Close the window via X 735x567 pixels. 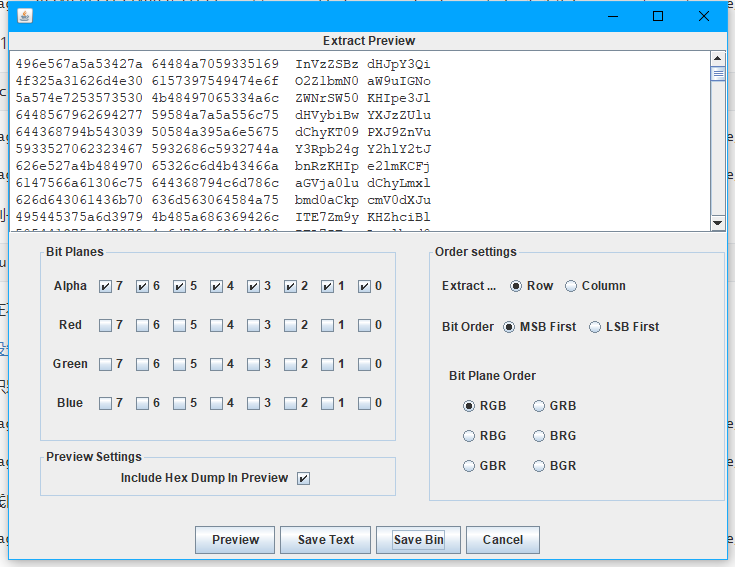pos(704,16)
